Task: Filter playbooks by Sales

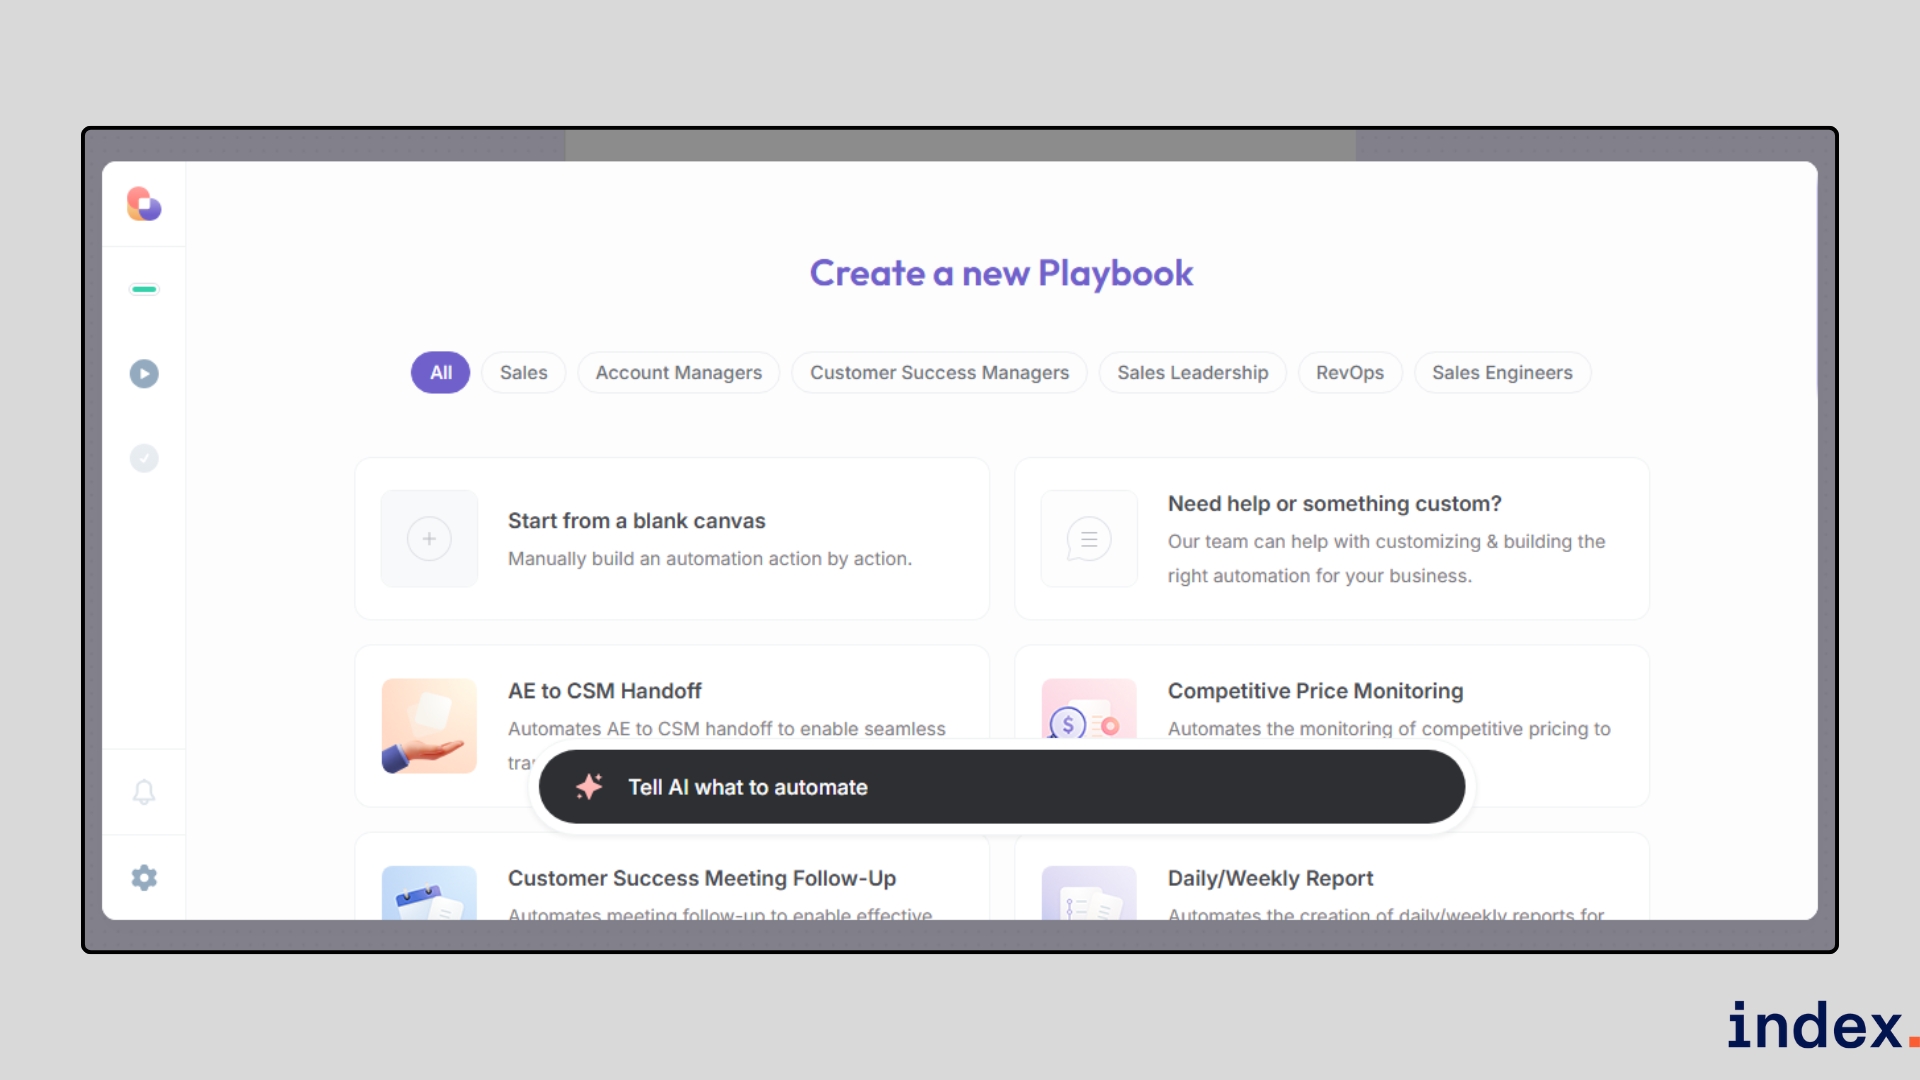Action: 523,373
